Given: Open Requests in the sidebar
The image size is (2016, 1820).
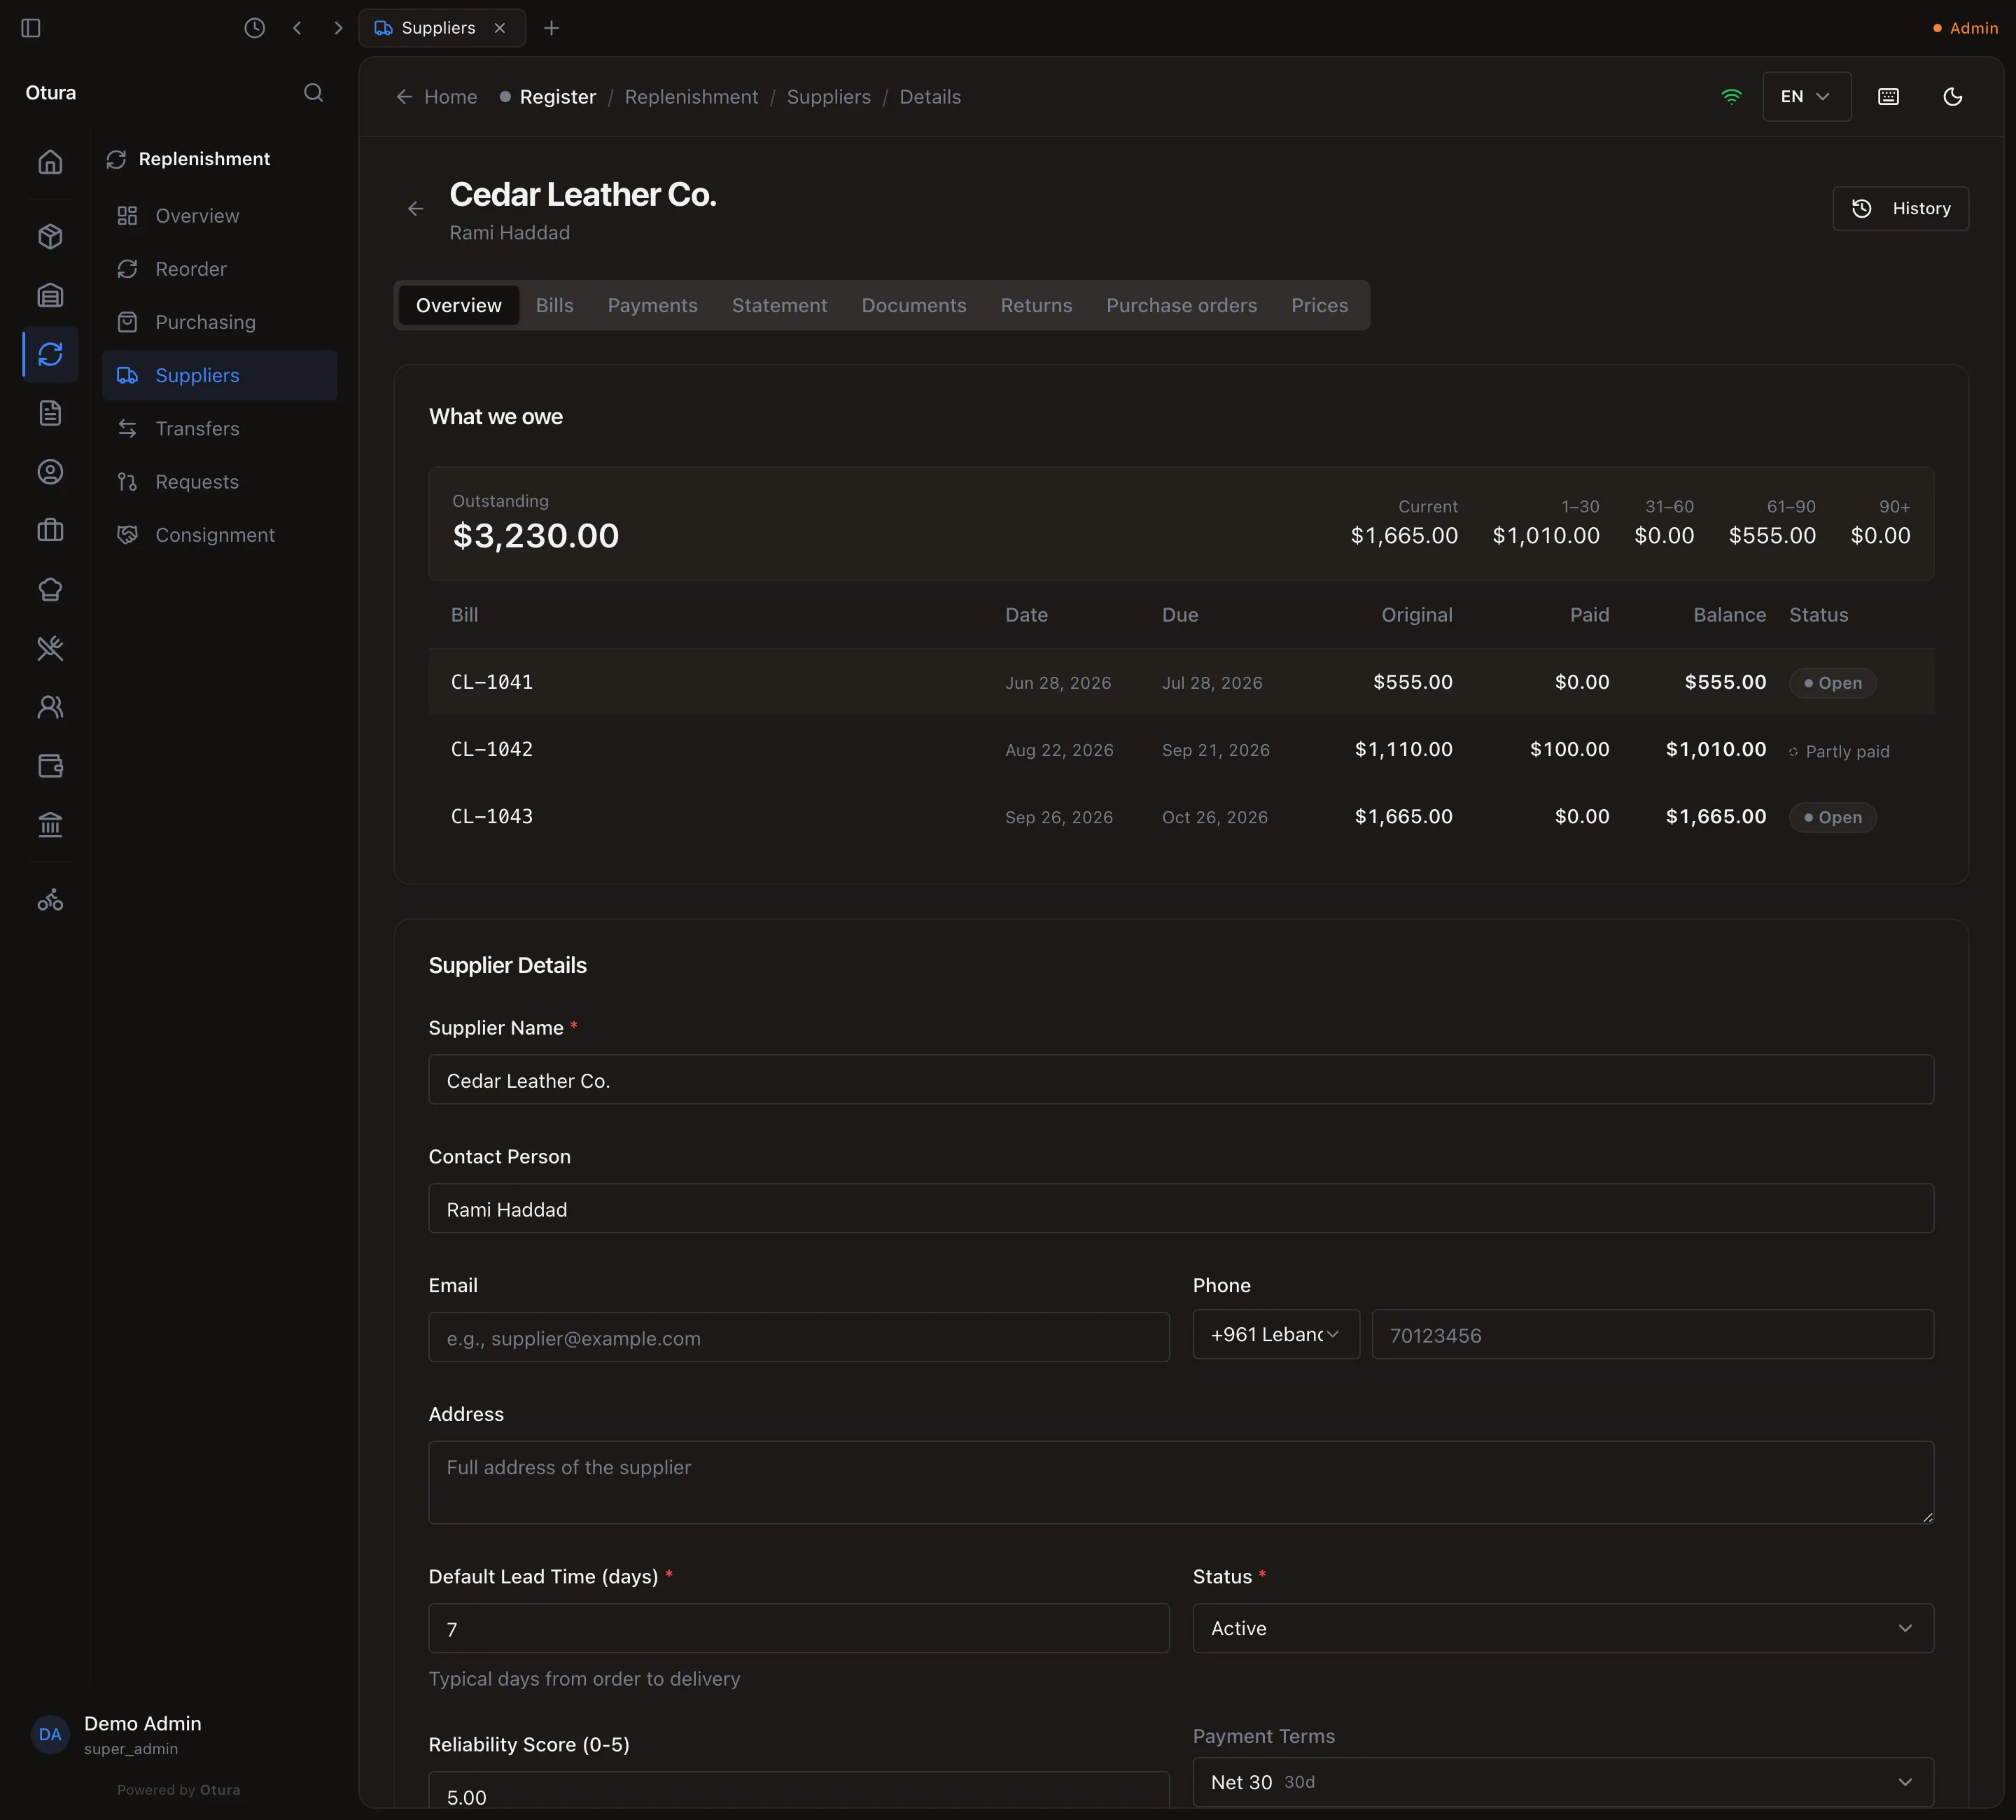Looking at the screenshot, I should pos(220,482).
